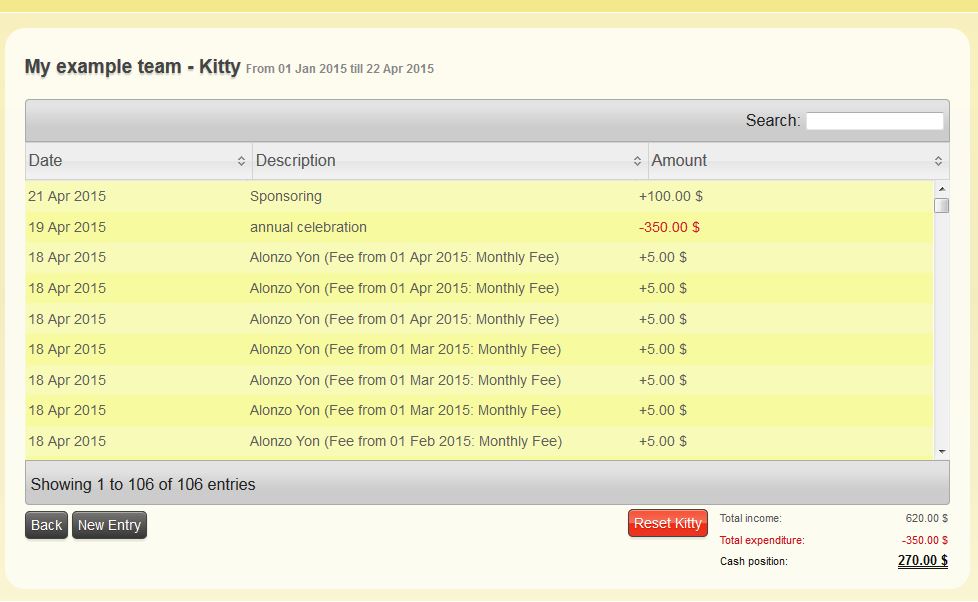Click the Back button
This screenshot has width=978, height=602.
[x=46, y=525]
